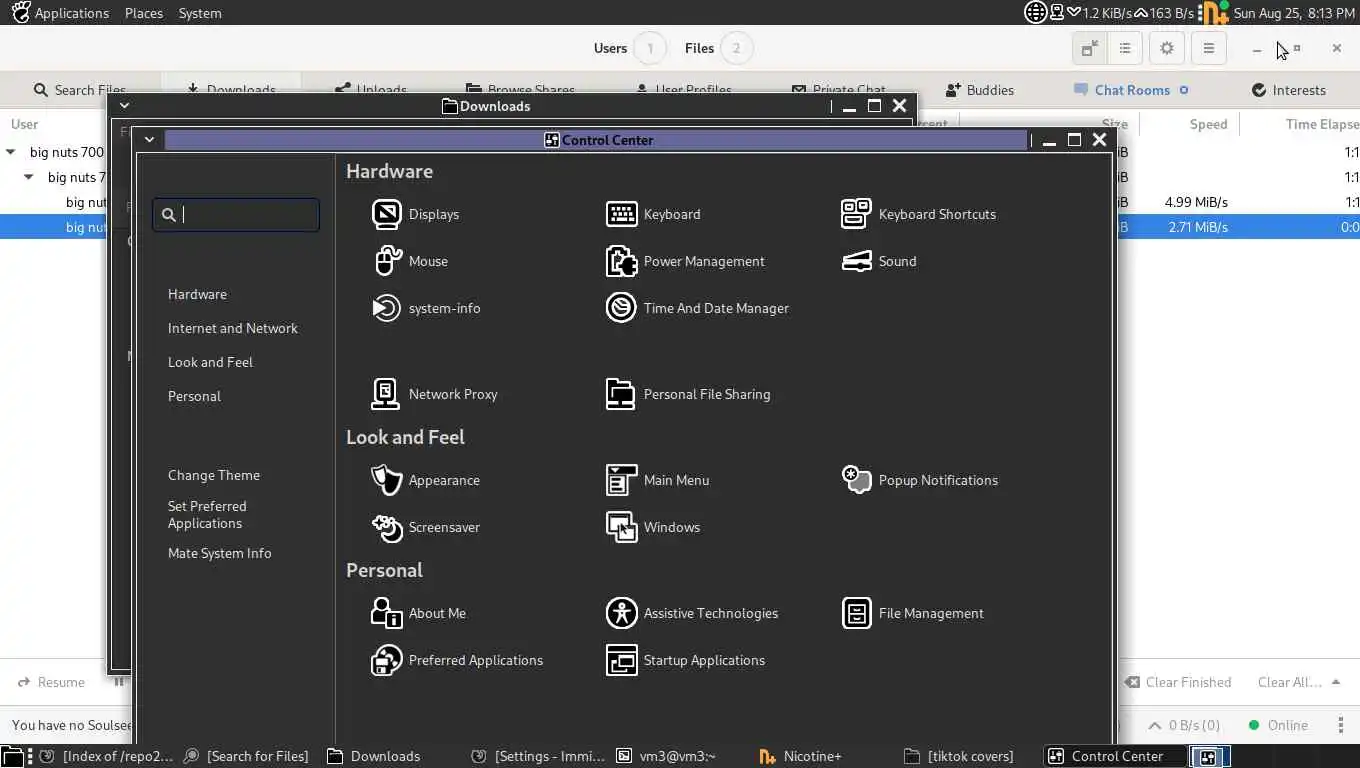Image resolution: width=1360 pixels, height=768 pixels.
Task: Open File Management preferences
Action: tap(913, 613)
